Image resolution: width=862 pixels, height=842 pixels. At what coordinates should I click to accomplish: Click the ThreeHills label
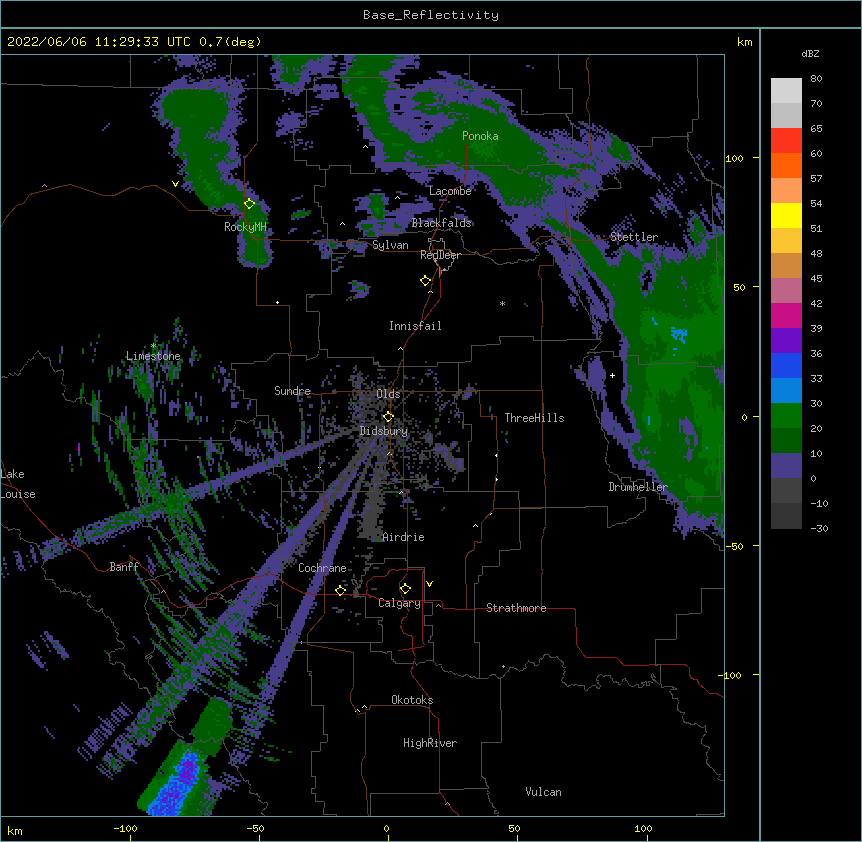click(534, 418)
